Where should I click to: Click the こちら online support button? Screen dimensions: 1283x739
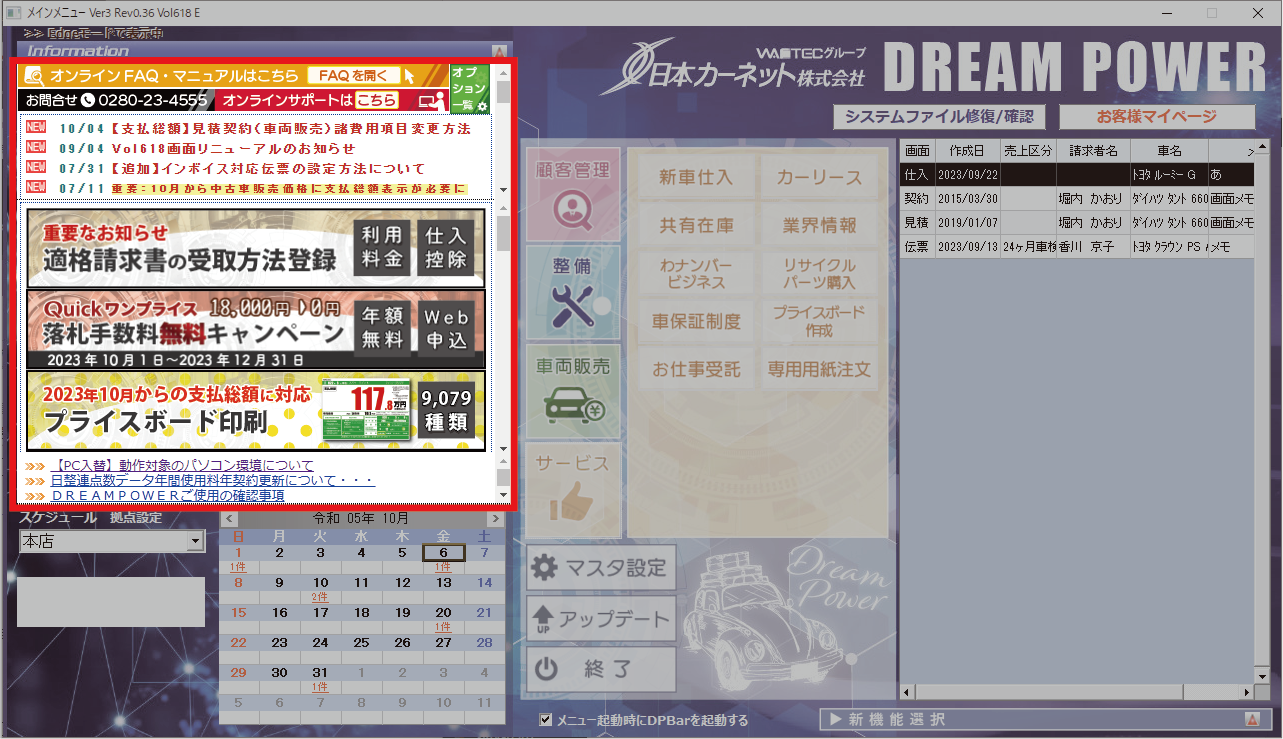tap(377, 100)
